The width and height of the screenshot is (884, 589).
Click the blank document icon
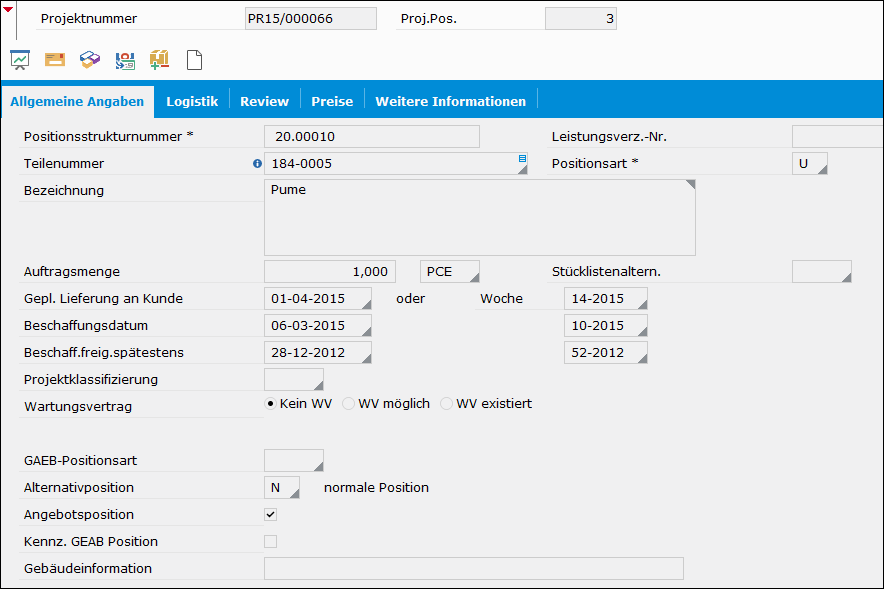(x=195, y=60)
